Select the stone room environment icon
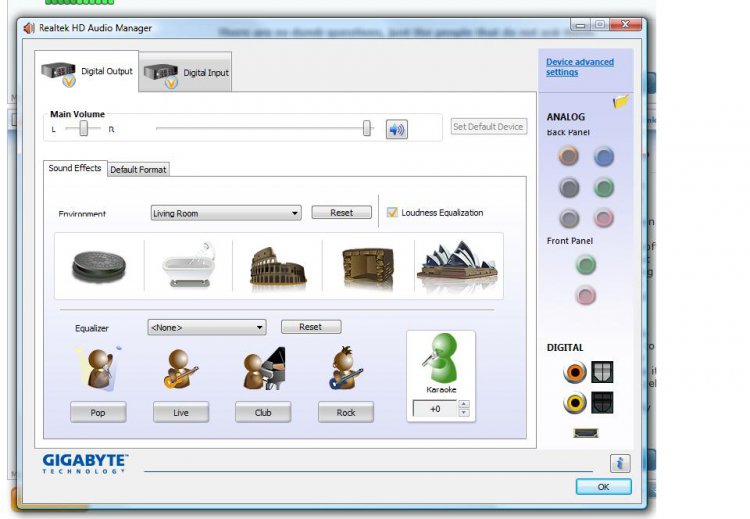 click(x=368, y=268)
